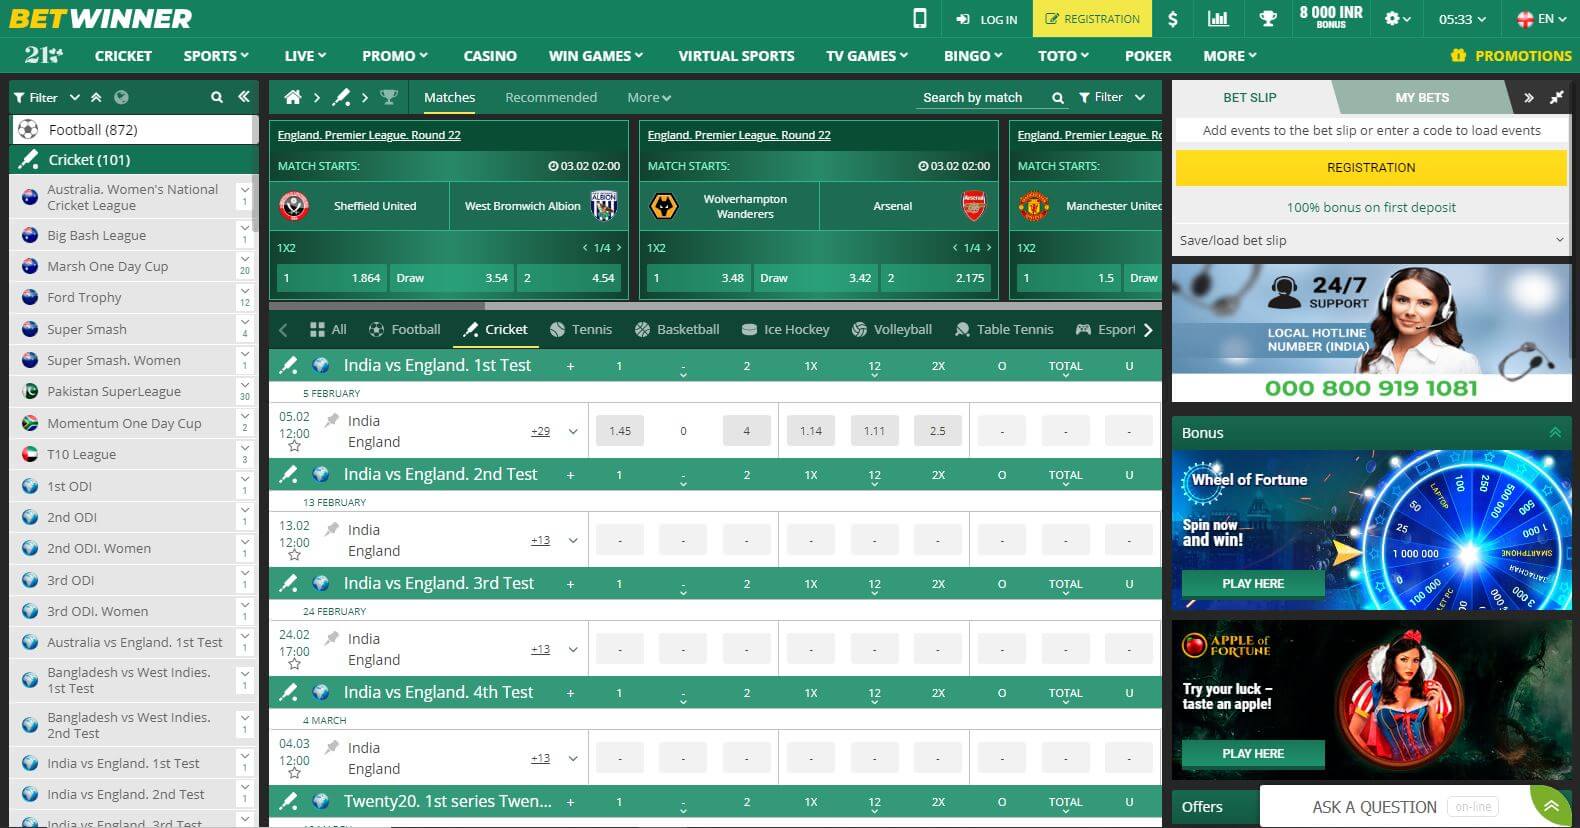The height and width of the screenshot is (828, 1580).
Task: Click the search icon next to Search by match
Action: pyautogui.click(x=1058, y=98)
